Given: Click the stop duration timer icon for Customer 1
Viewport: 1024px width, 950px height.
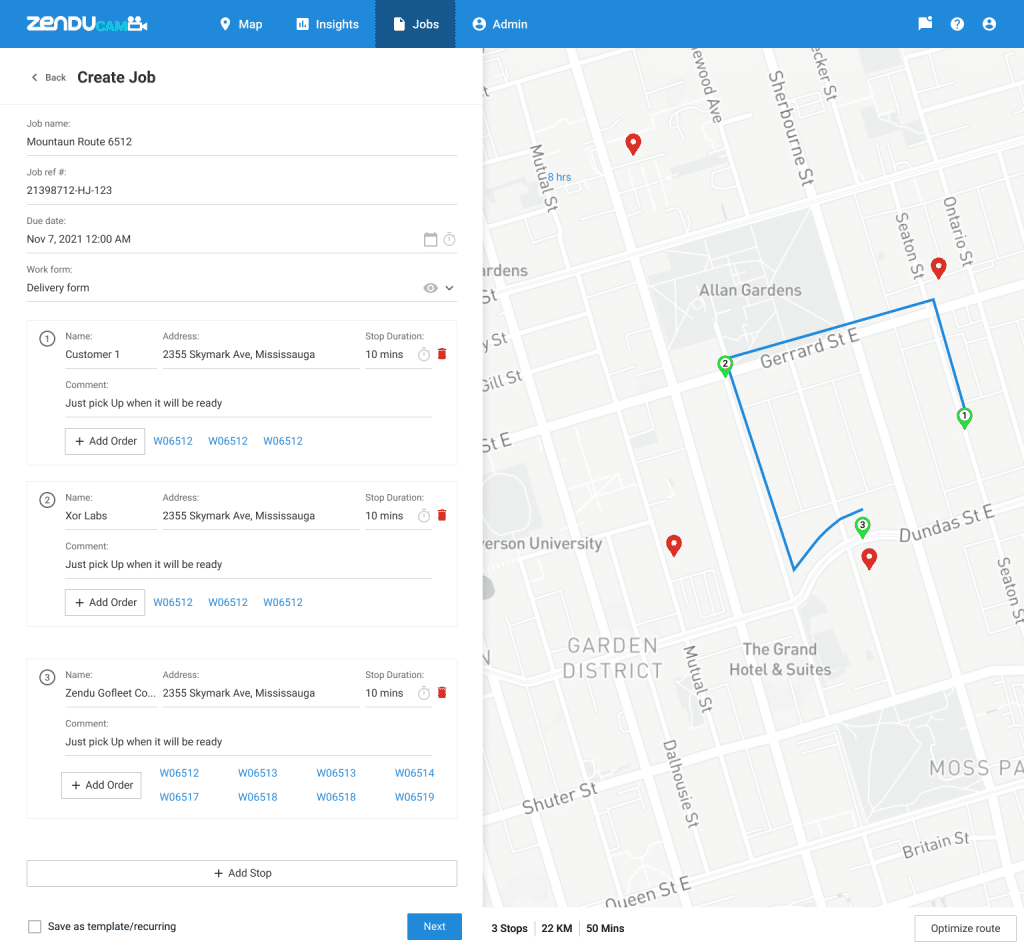Looking at the screenshot, I should coord(424,355).
